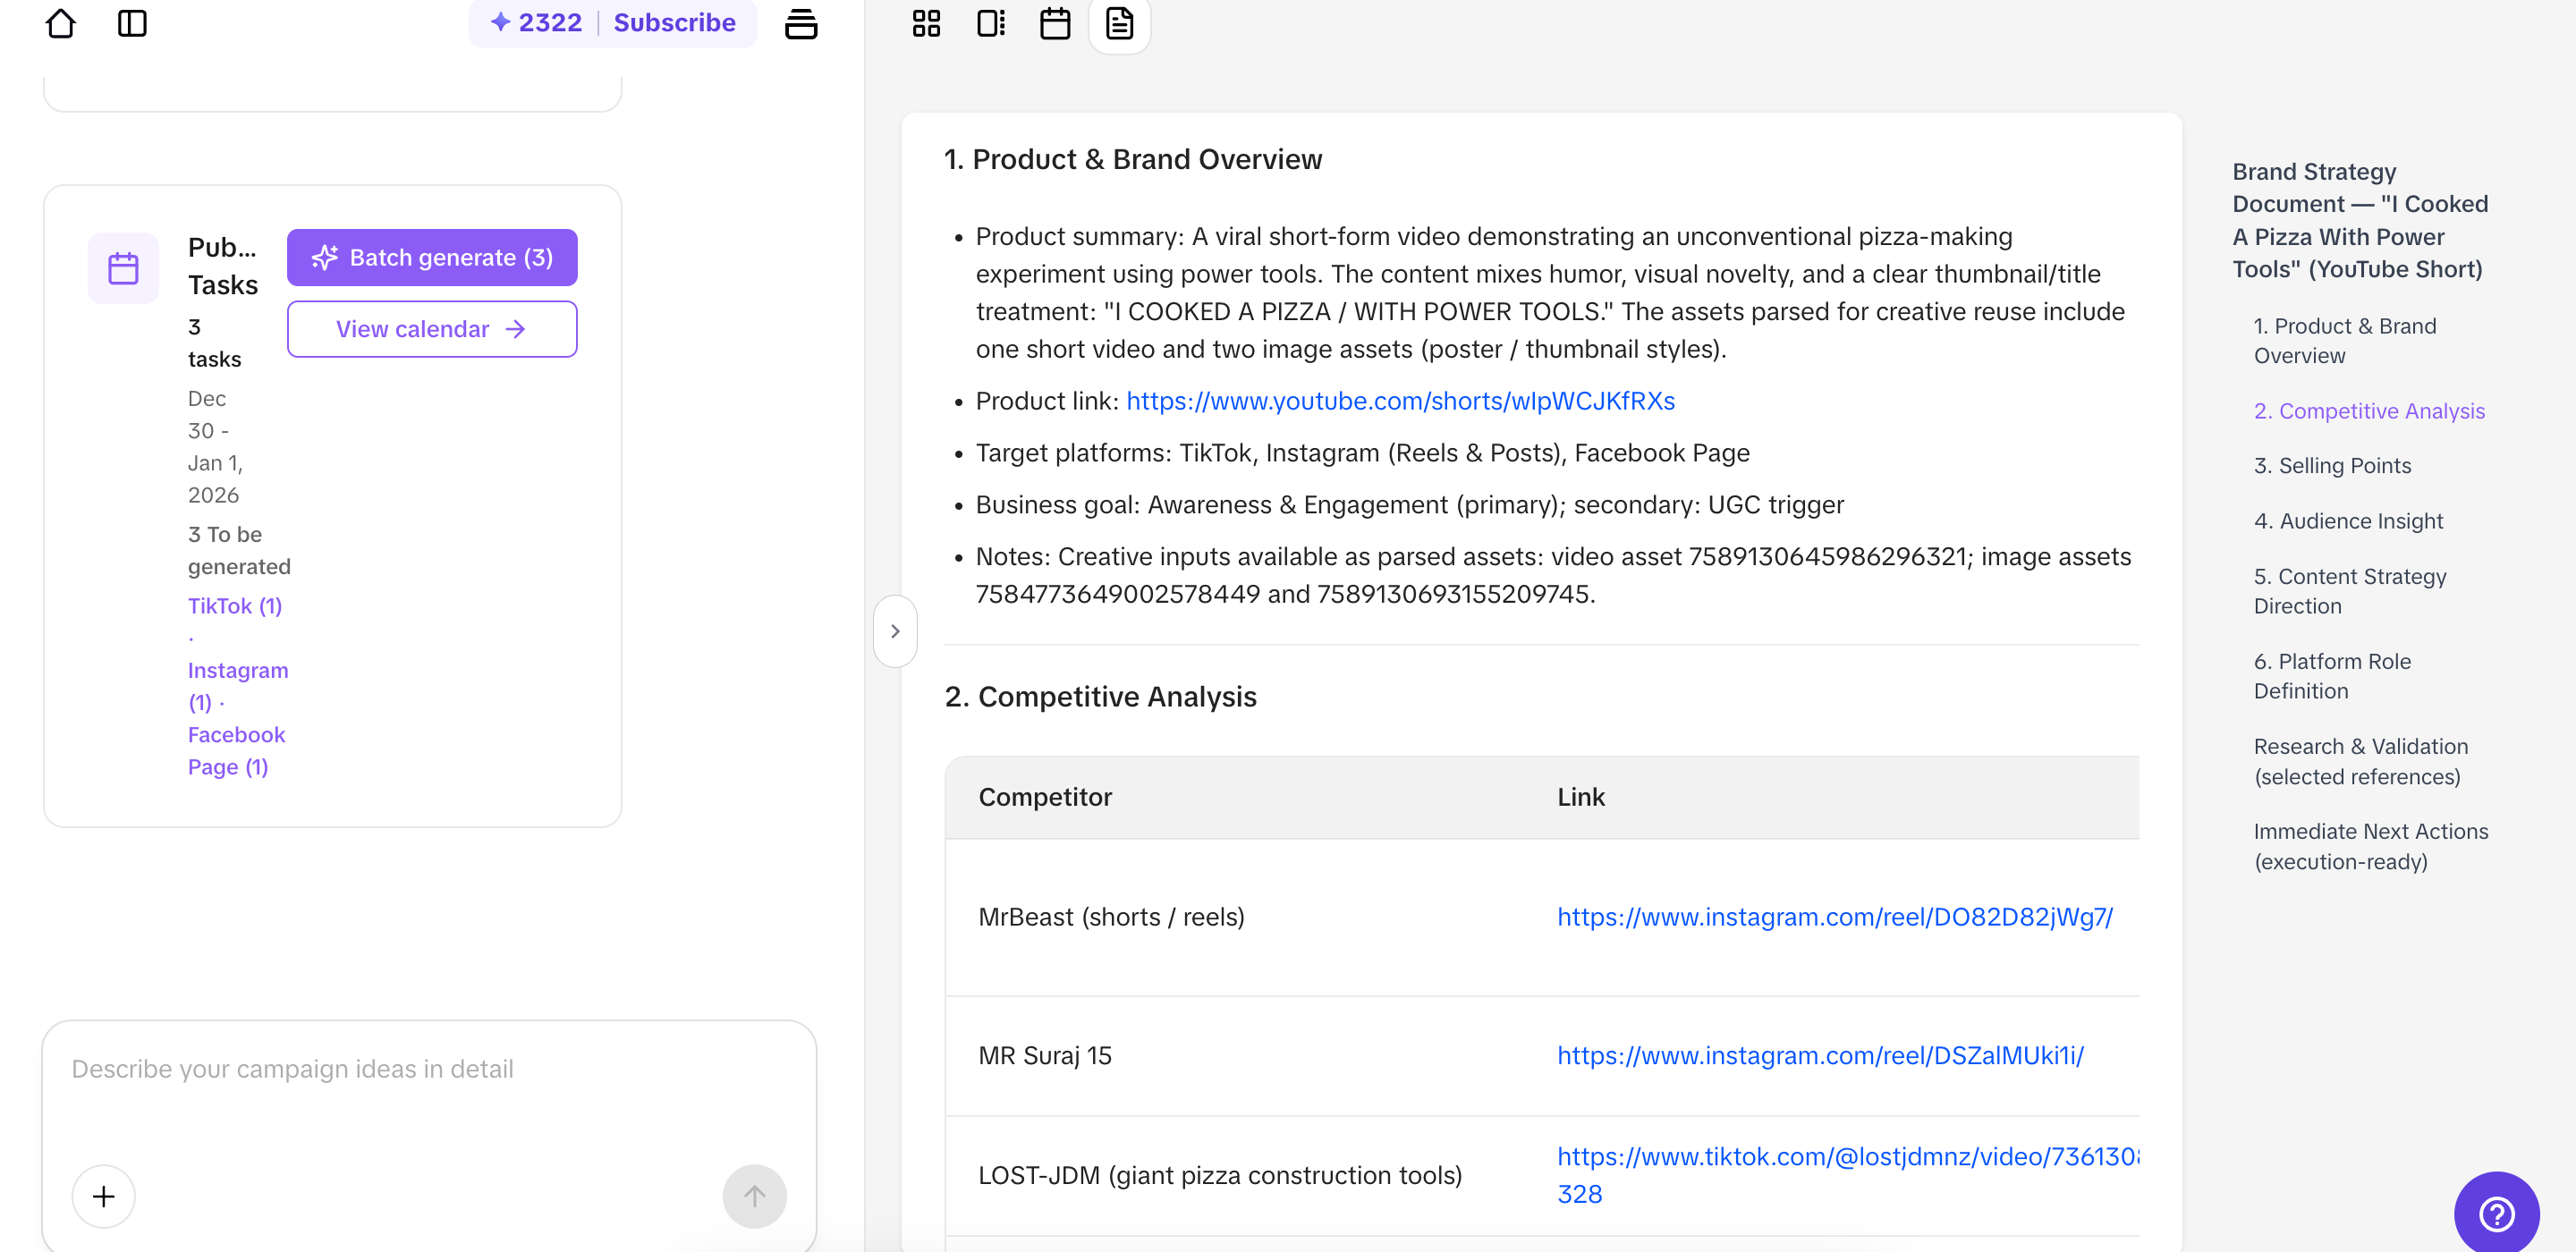
Task: Click Batch generate (3) button
Action: click(432, 257)
